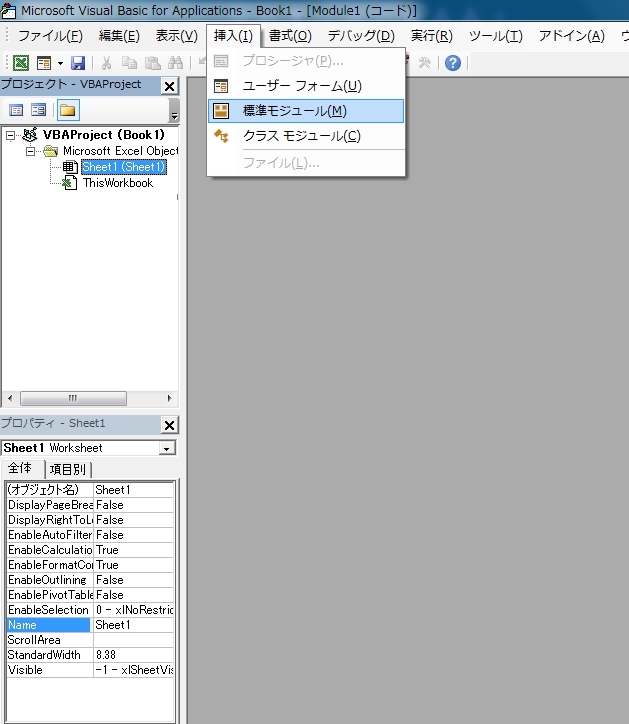Click the Name property value Sheet1
Image resolution: width=629 pixels, height=724 pixels.
(133, 625)
